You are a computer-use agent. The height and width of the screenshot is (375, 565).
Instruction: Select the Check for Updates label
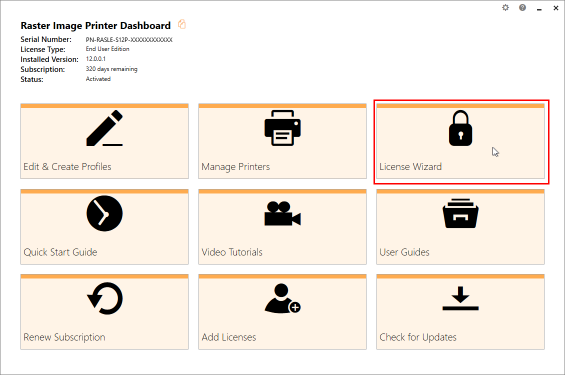coord(418,337)
